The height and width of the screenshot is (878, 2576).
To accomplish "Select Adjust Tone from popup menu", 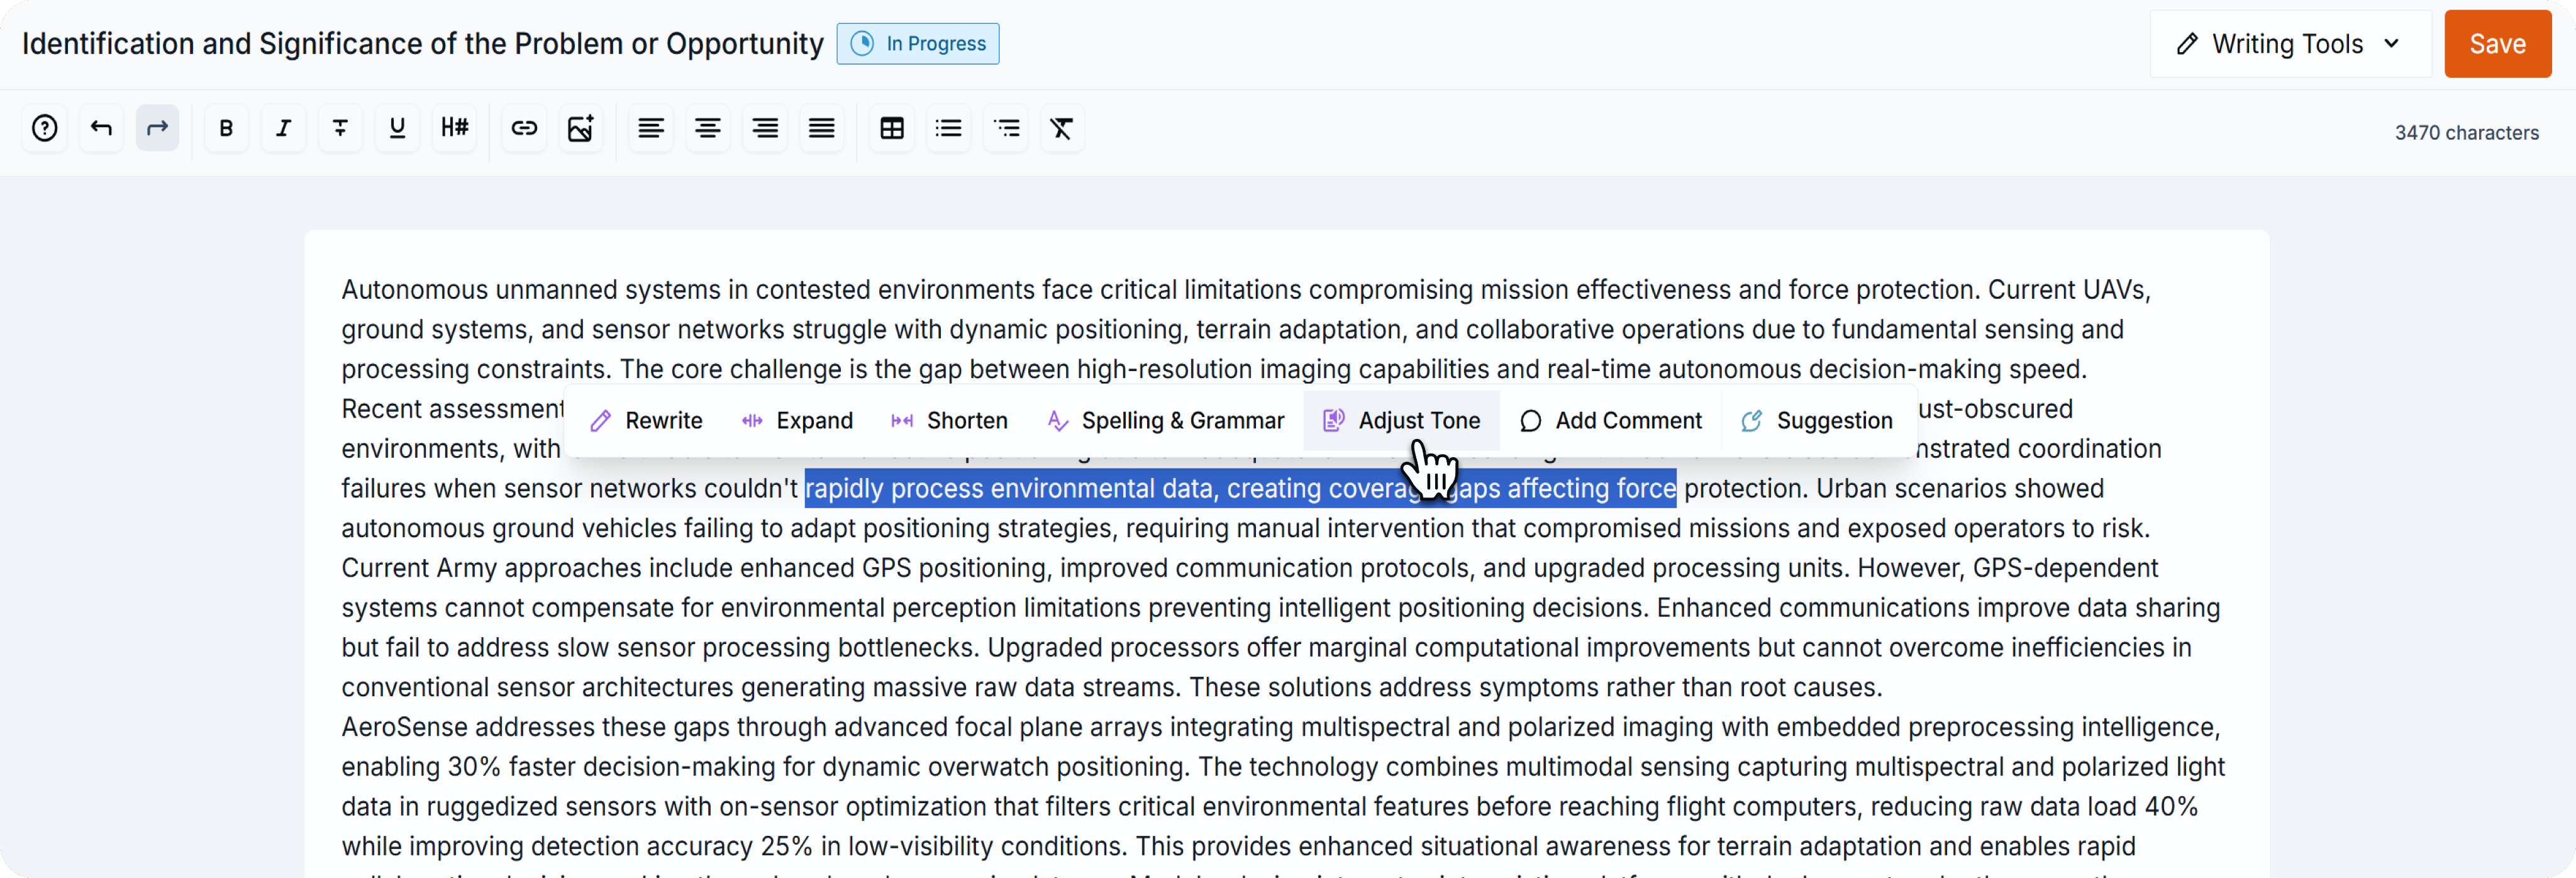I will [x=1401, y=421].
